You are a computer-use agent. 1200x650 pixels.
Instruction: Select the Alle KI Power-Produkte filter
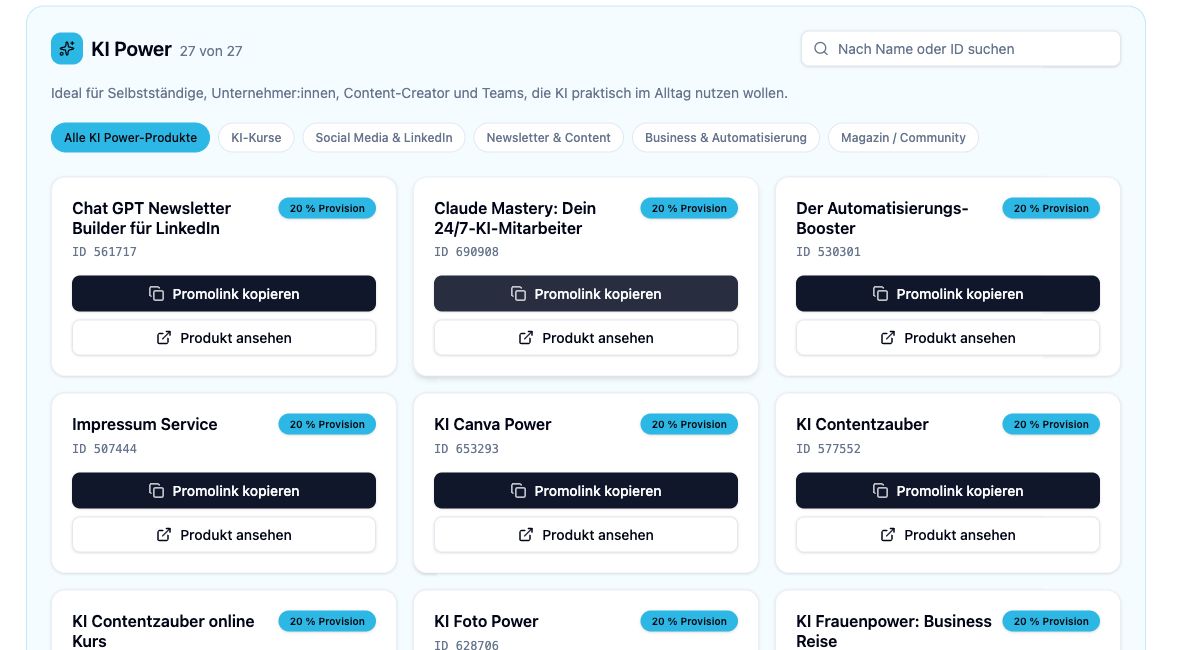coord(131,138)
